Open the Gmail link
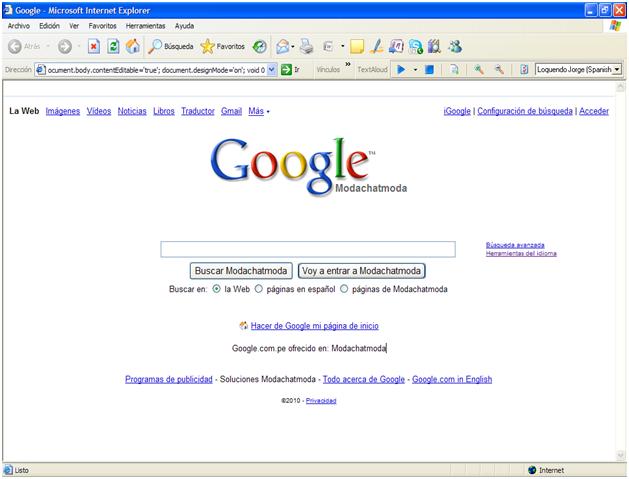Viewport: 629px width, 479px height. 231,111
